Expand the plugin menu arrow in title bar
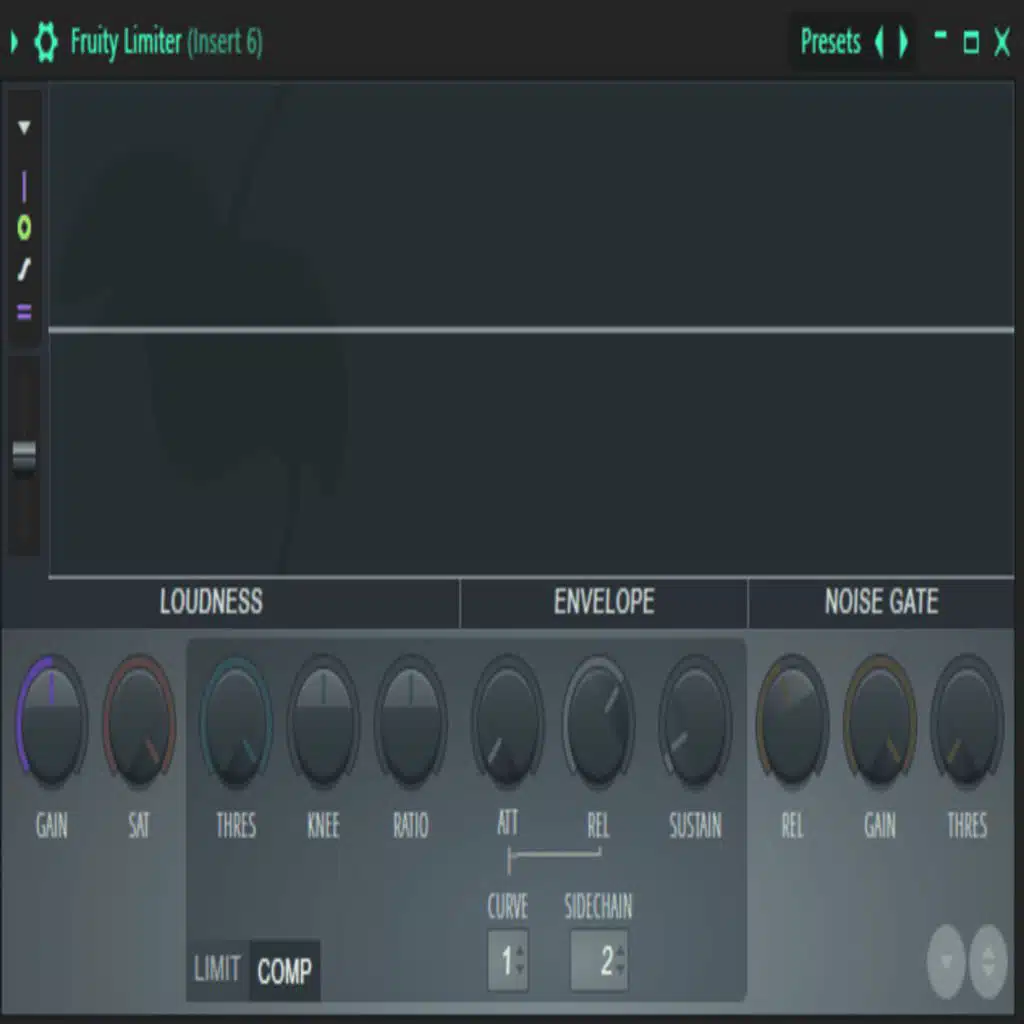This screenshot has width=1024, height=1024. coord(14,42)
